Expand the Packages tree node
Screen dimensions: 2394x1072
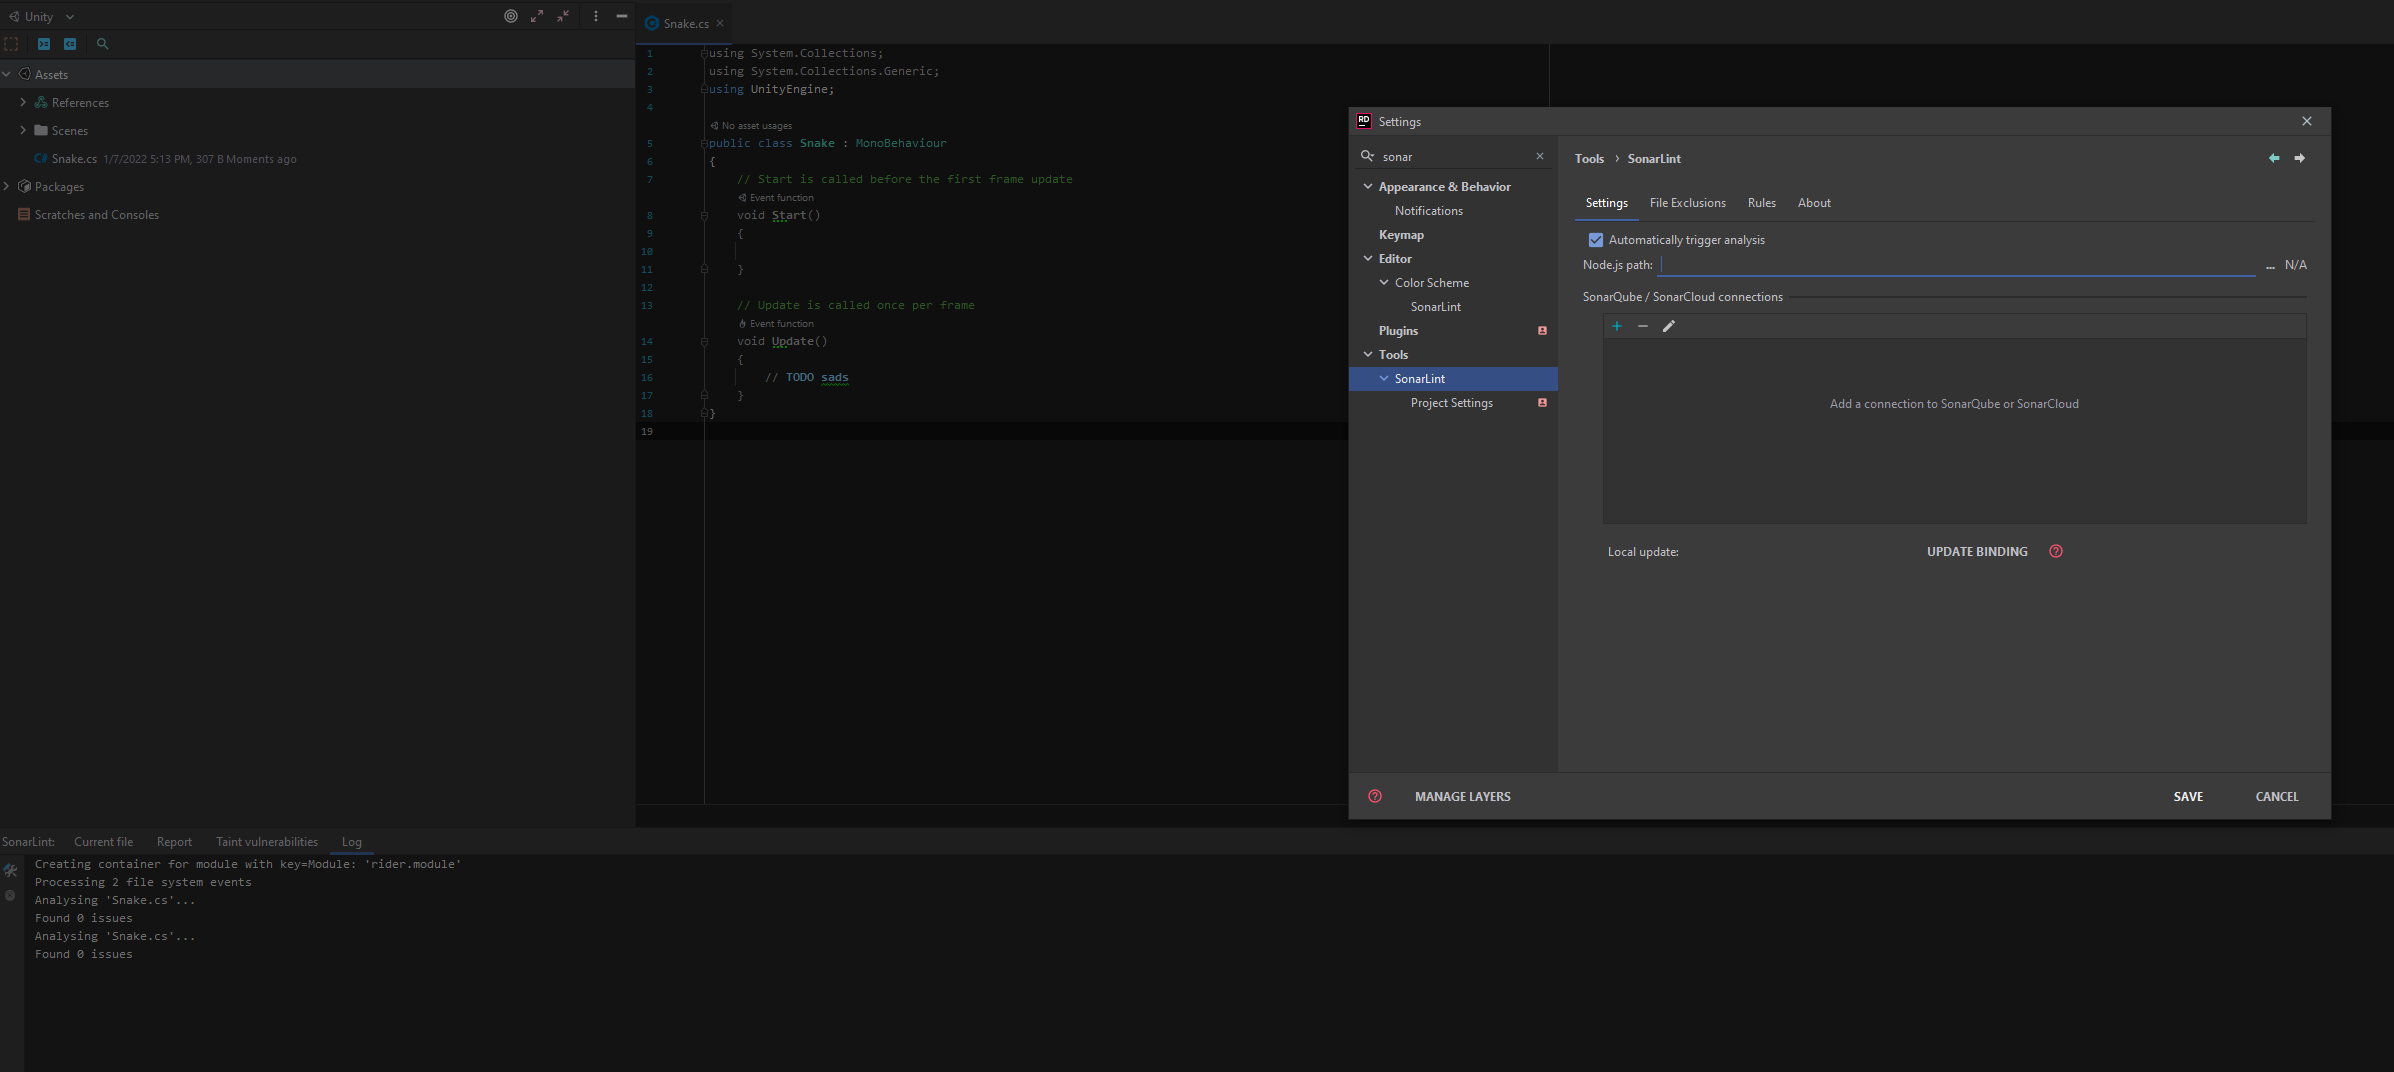tap(7, 186)
